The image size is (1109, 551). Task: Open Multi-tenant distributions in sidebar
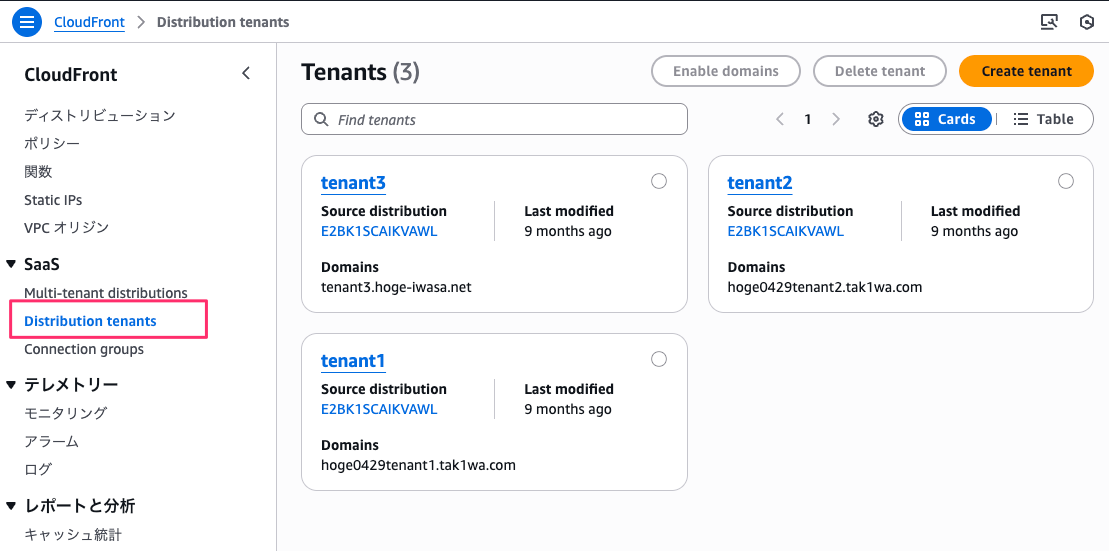(106, 292)
